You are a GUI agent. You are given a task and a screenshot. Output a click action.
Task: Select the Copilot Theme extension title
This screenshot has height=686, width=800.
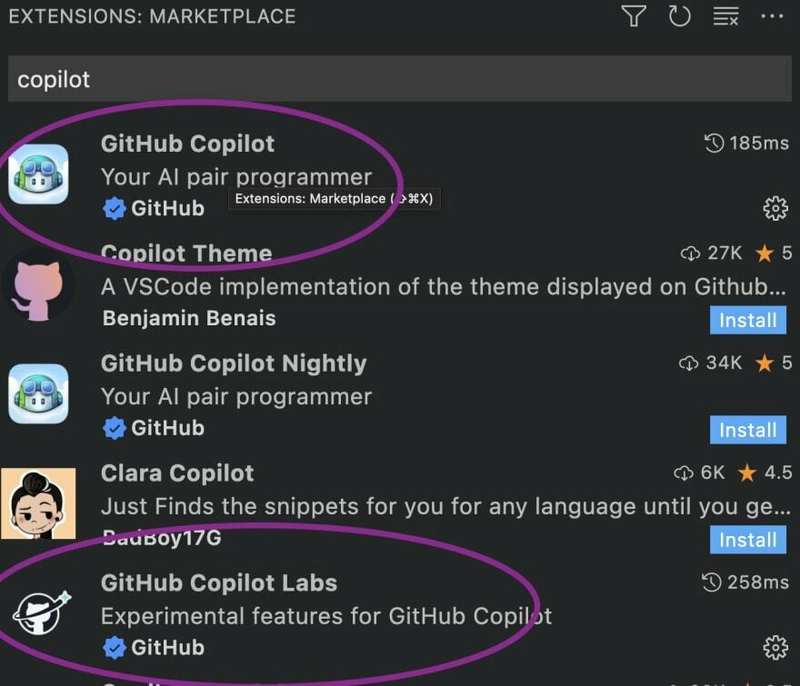tap(186, 254)
